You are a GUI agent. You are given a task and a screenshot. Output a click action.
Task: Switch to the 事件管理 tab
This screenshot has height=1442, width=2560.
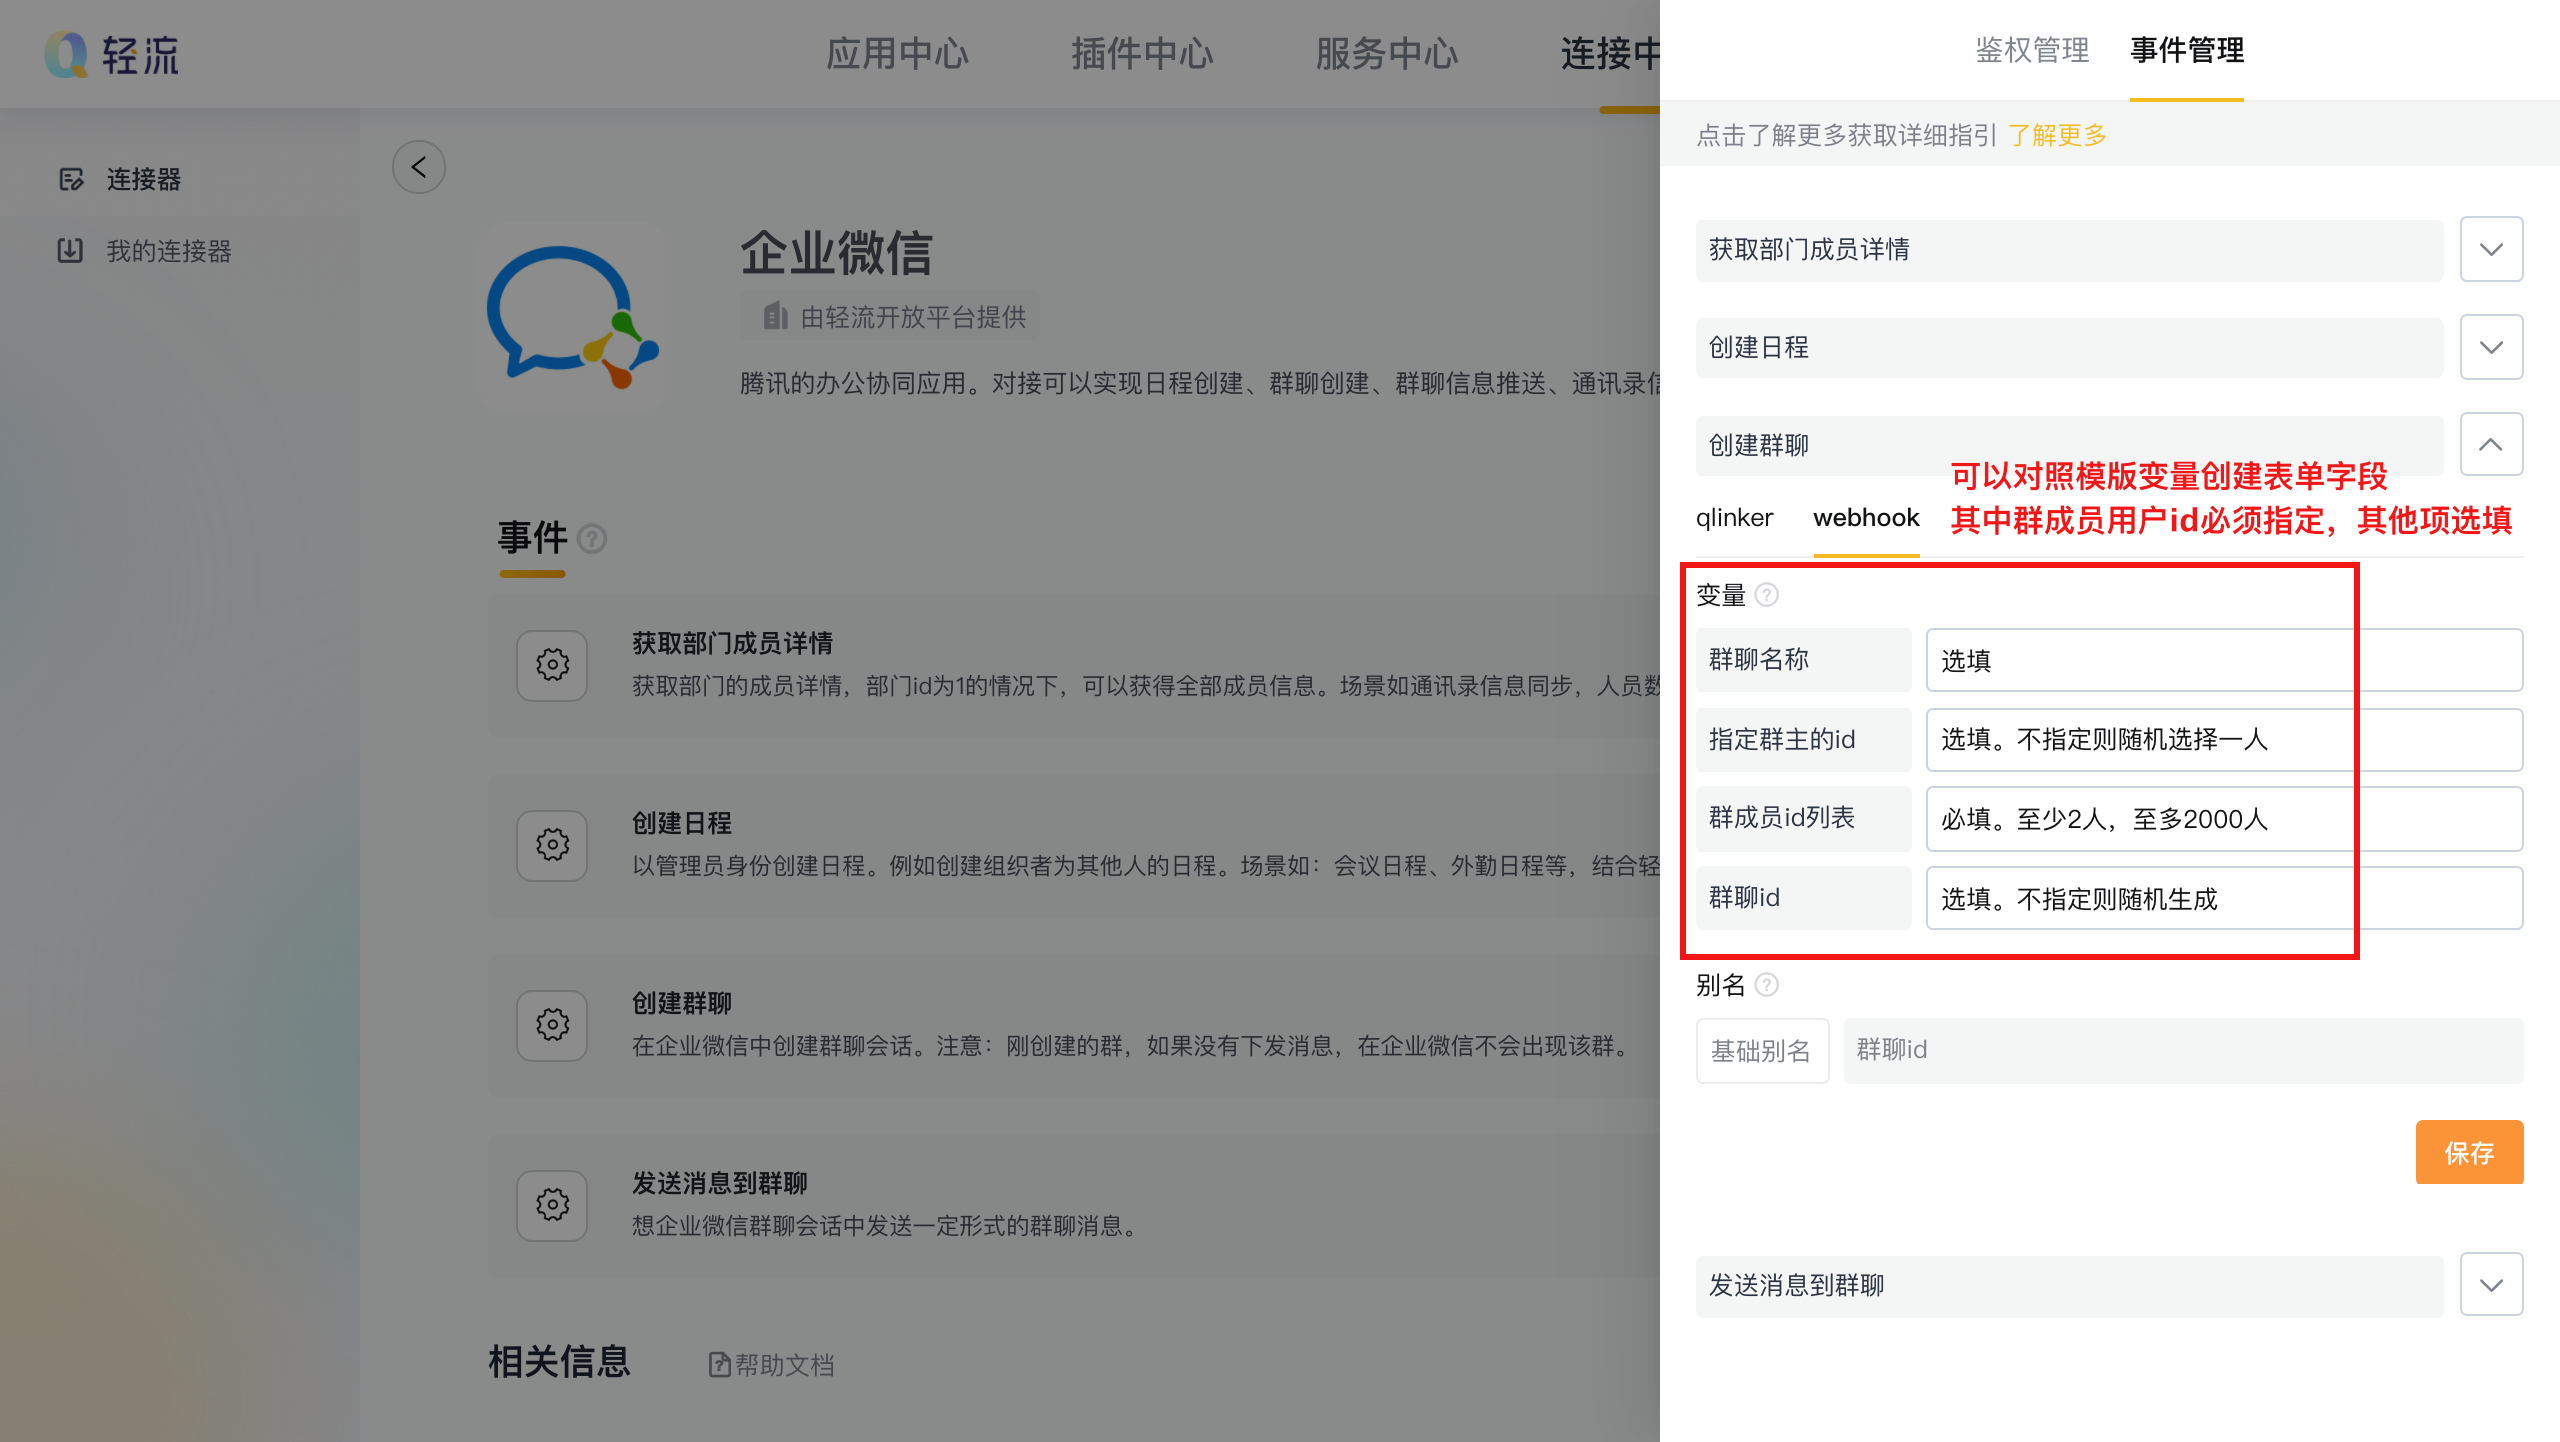[x=2187, y=50]
